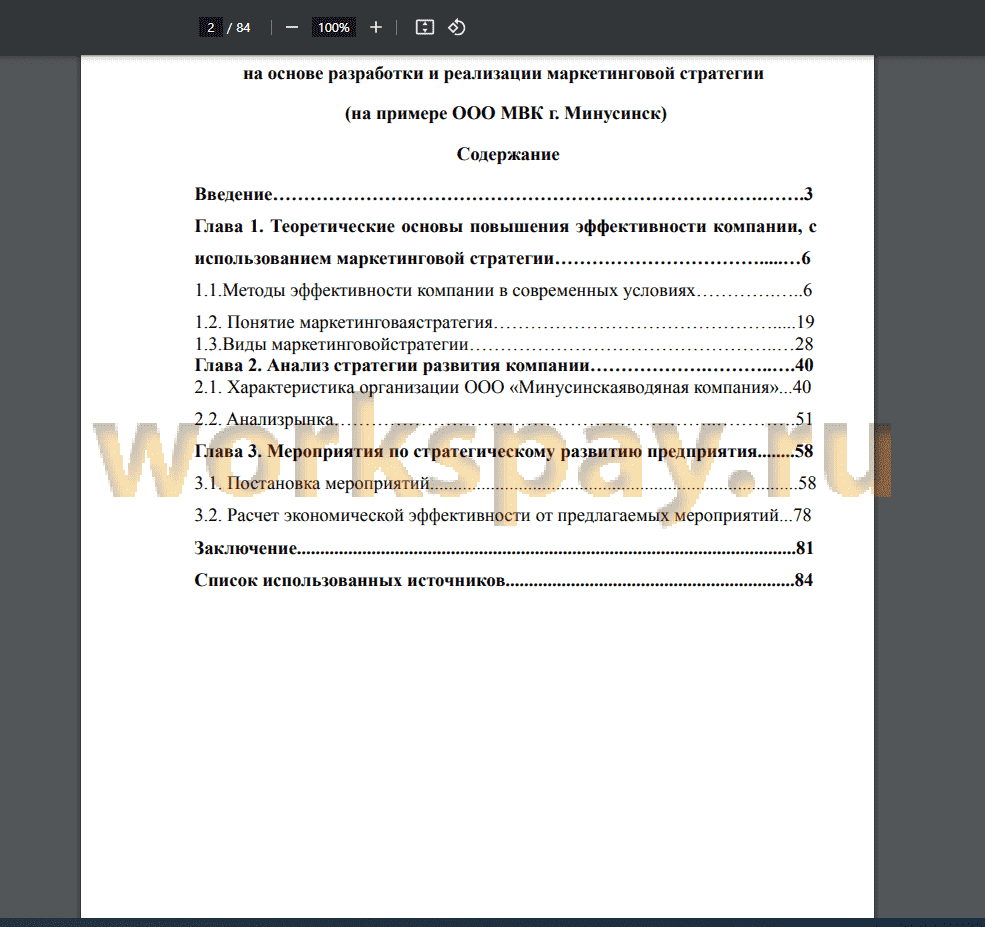Image resolution: width=985 pixels, height=927 pixels.
Task: Select the 100% zoom level field
Action: pos(334,28)
